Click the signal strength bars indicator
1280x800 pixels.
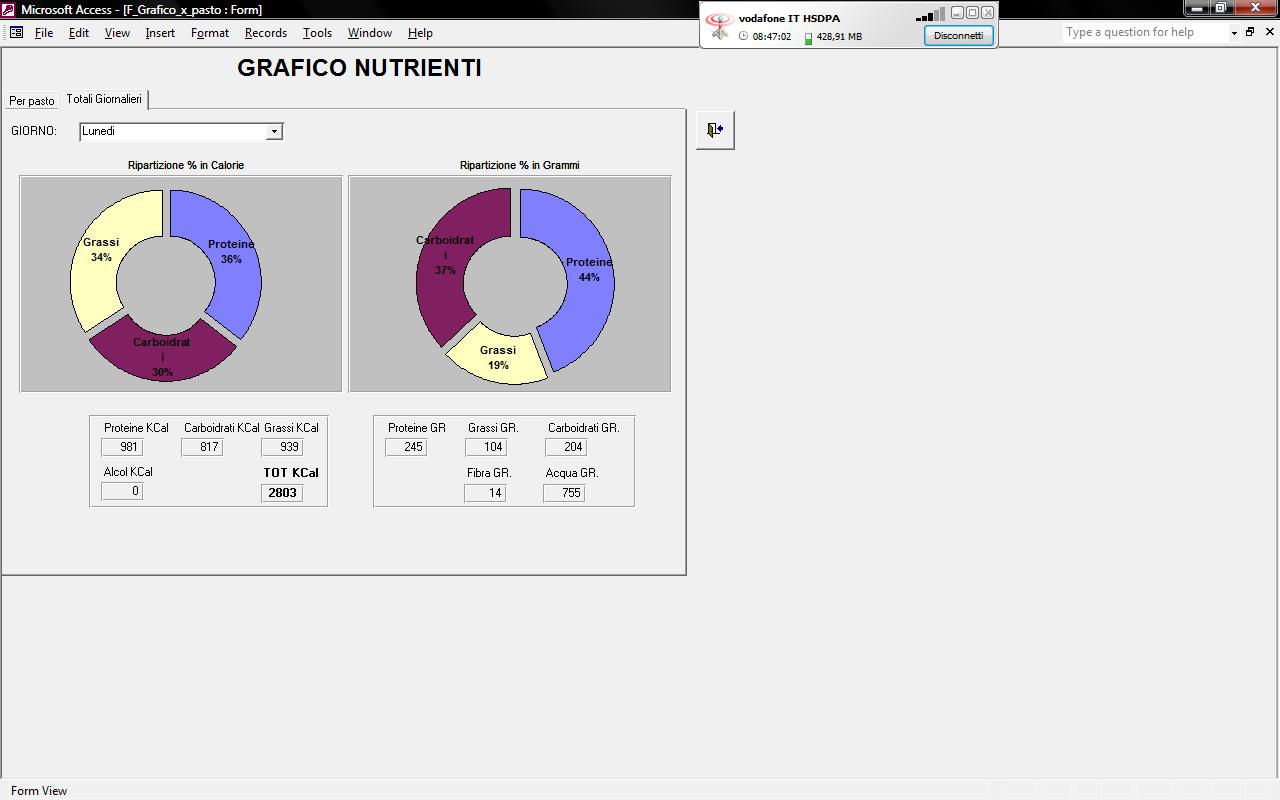[x=930, y=14]
